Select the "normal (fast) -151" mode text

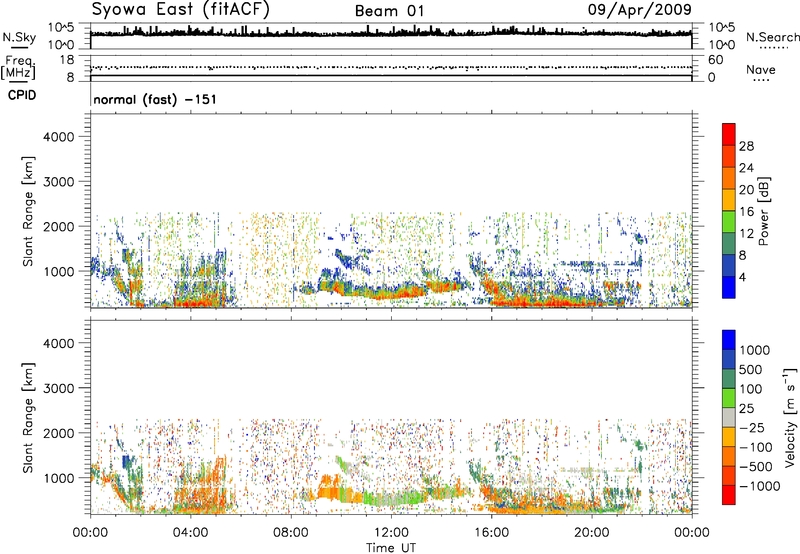[x=155, y=99]
